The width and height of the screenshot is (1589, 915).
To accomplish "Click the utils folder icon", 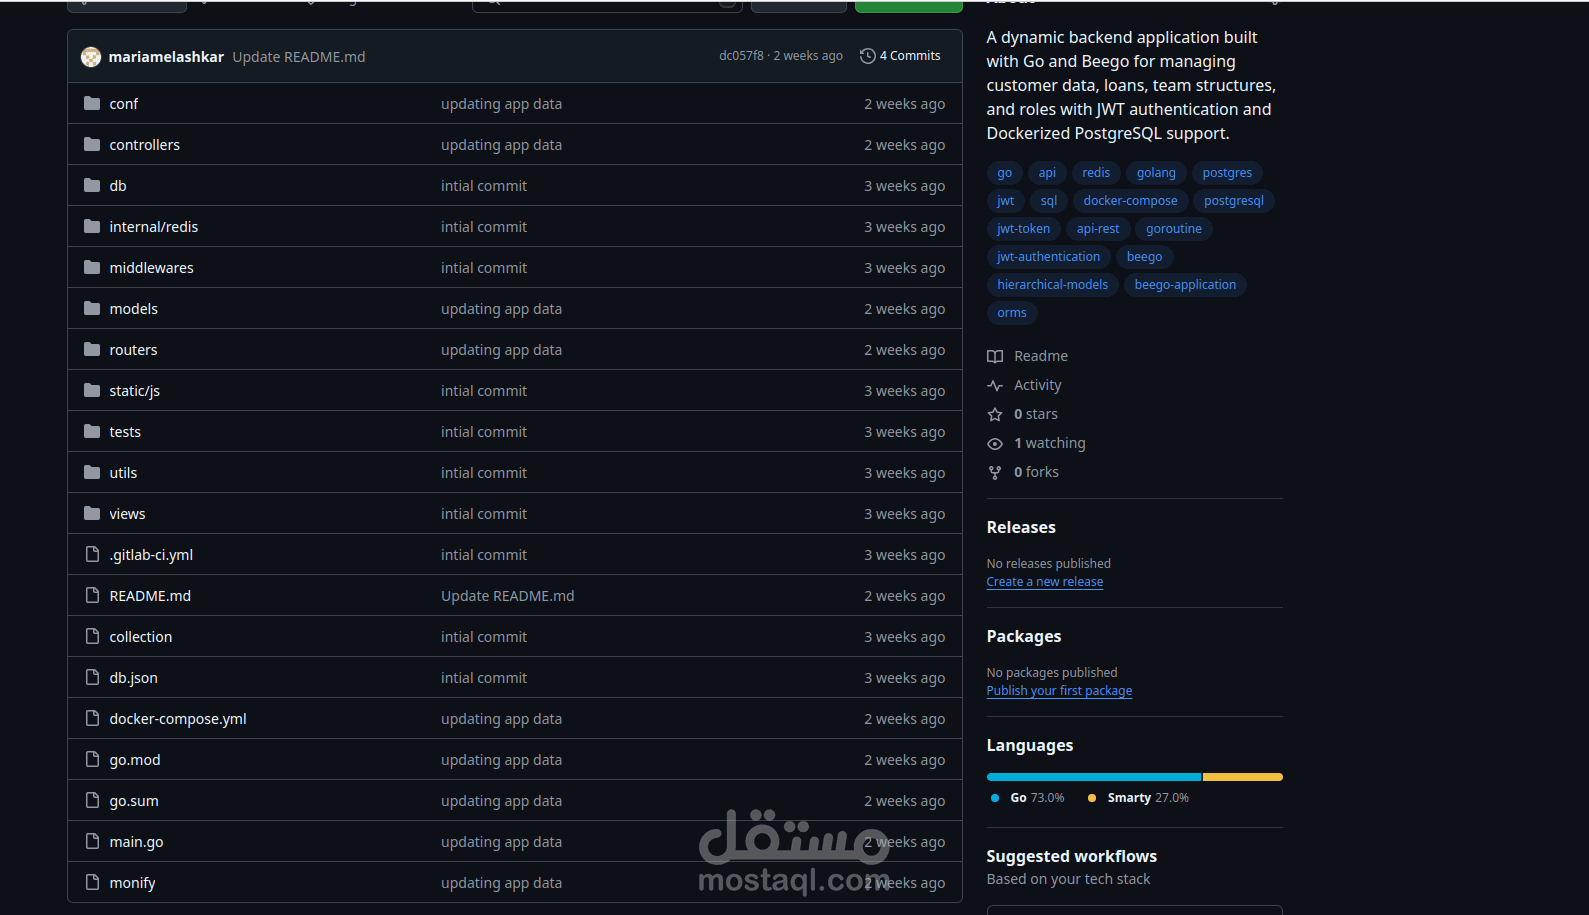I will [92, 472].
